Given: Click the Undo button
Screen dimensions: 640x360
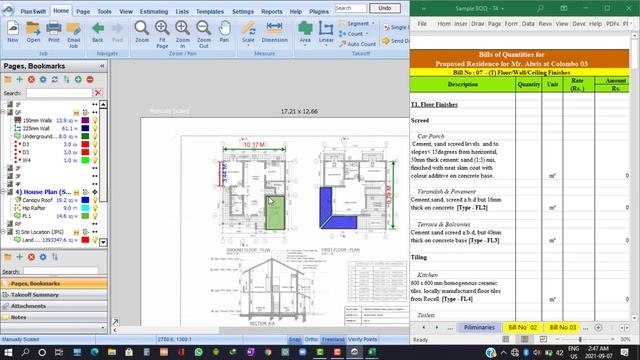Looking at the screenshot, I should pyautogui.click(x=384, y=8).
